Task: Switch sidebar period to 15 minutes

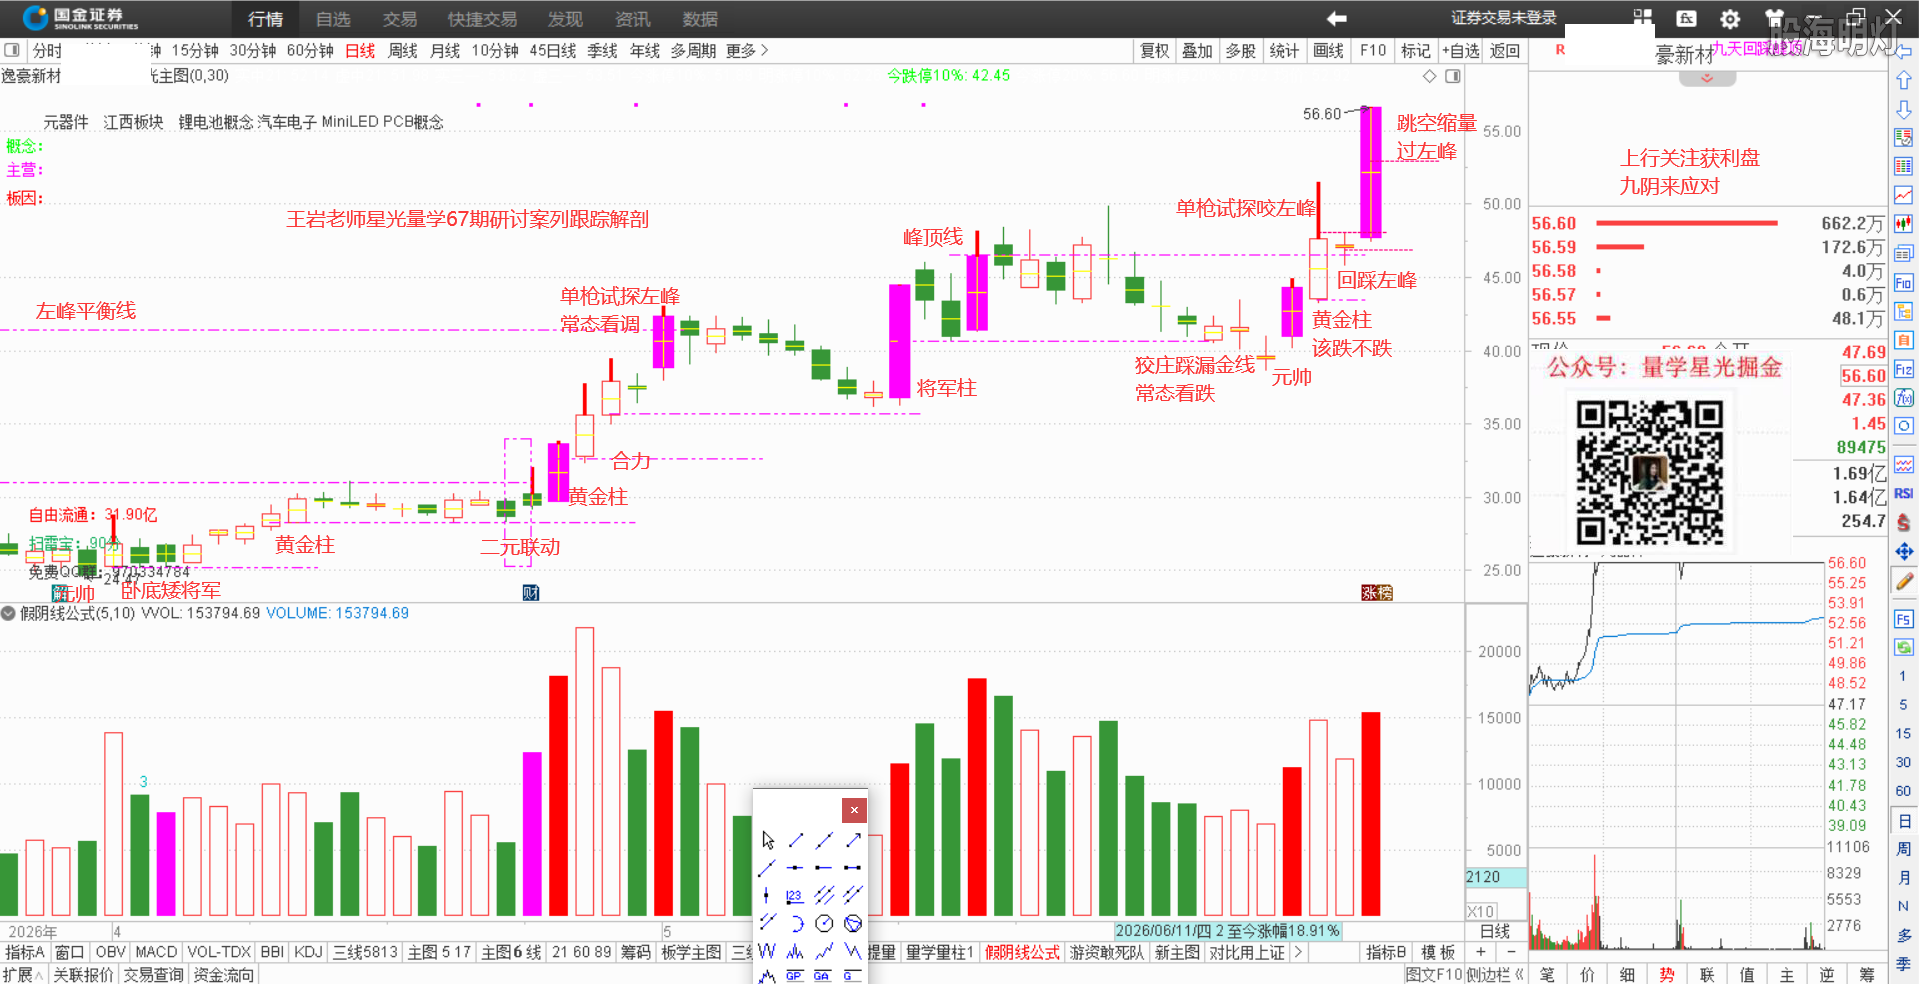Action: (1903, 733)
